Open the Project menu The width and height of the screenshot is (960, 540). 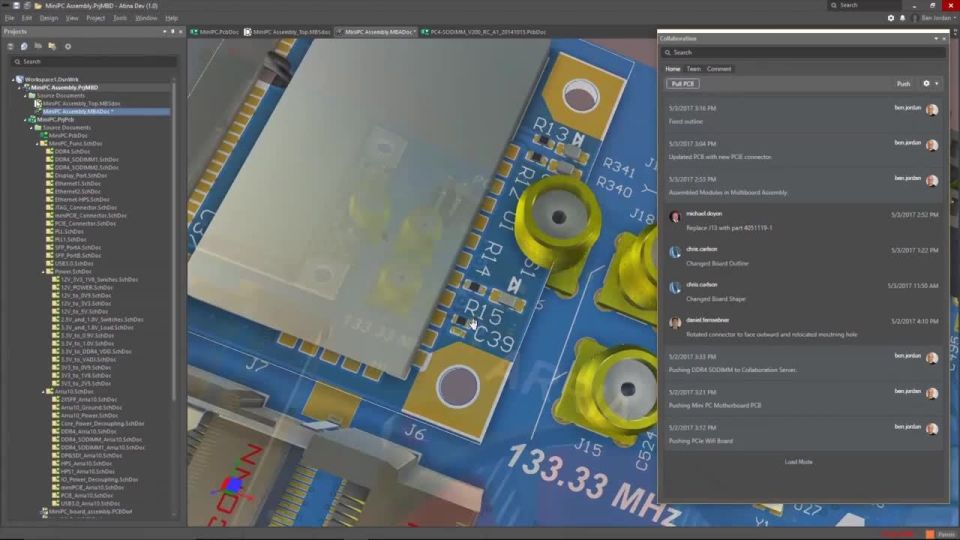(x=96, y=18)
